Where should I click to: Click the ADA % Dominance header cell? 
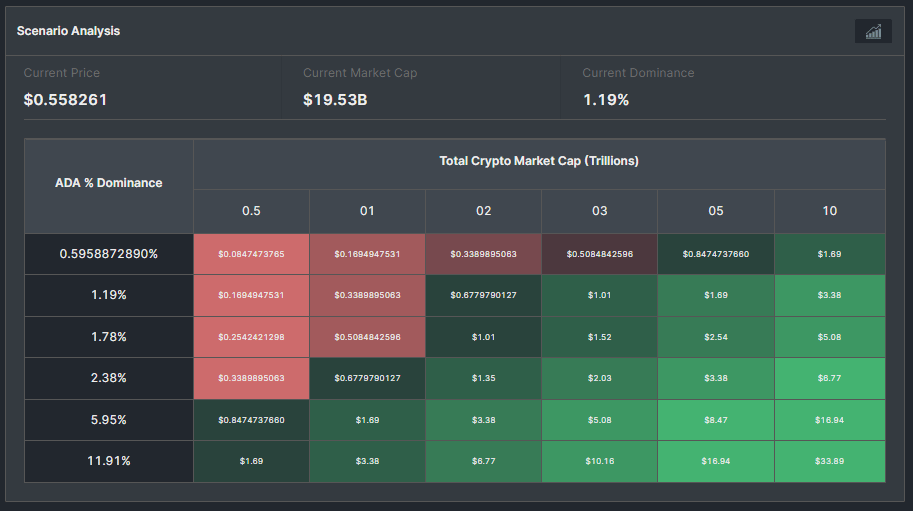click(109, 183)
